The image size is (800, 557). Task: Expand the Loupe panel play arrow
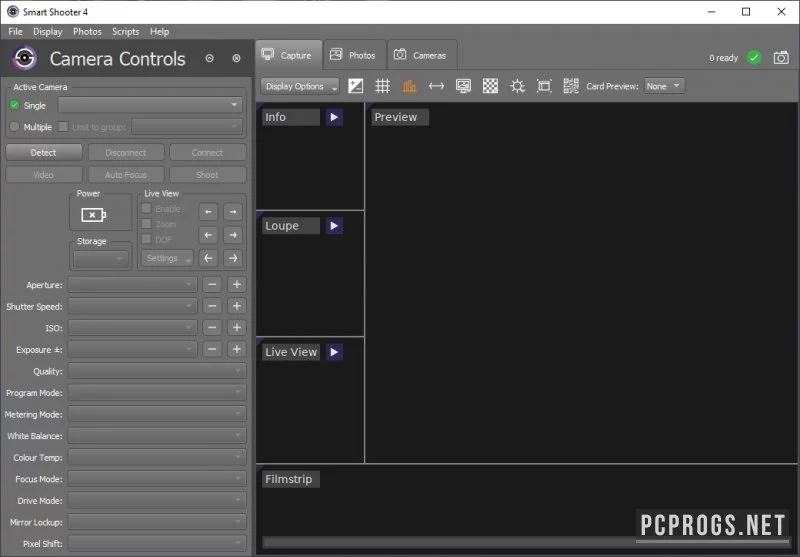coord(334,225)
